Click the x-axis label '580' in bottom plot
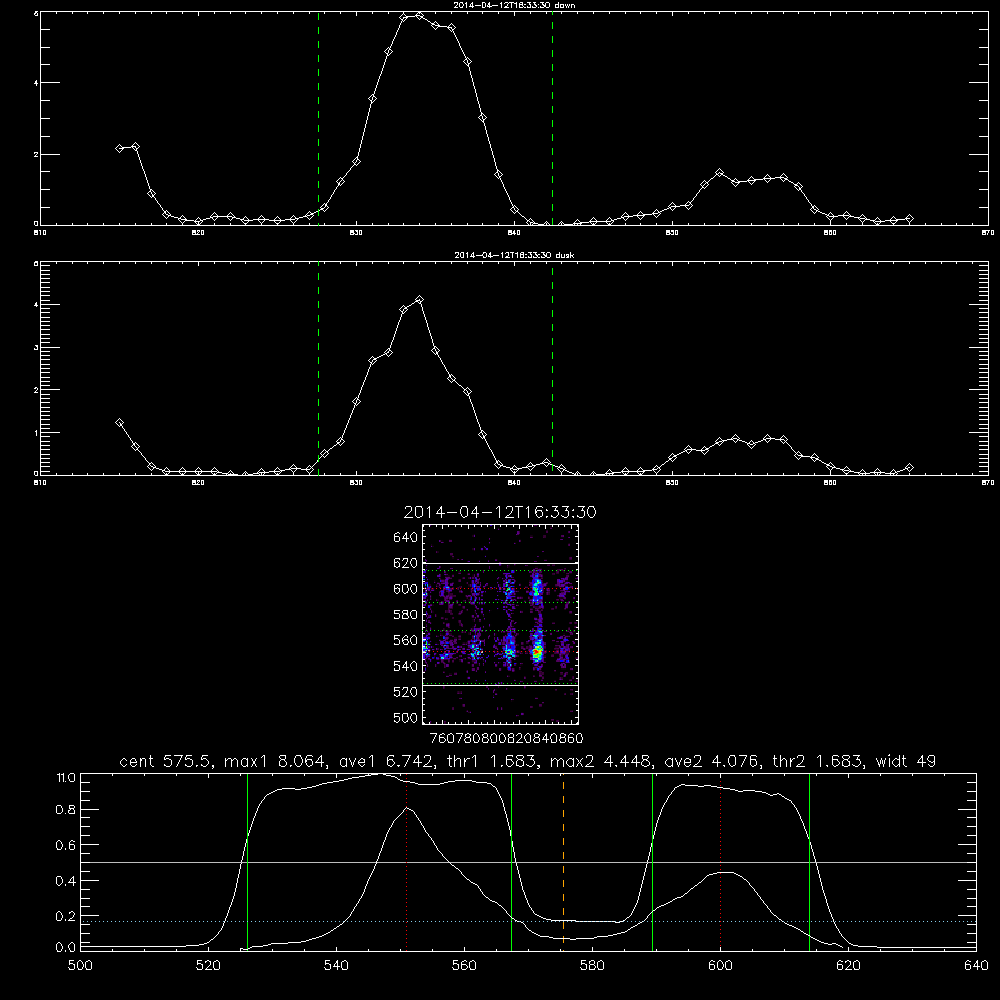 pyautogui.click(x=592, y=966)
